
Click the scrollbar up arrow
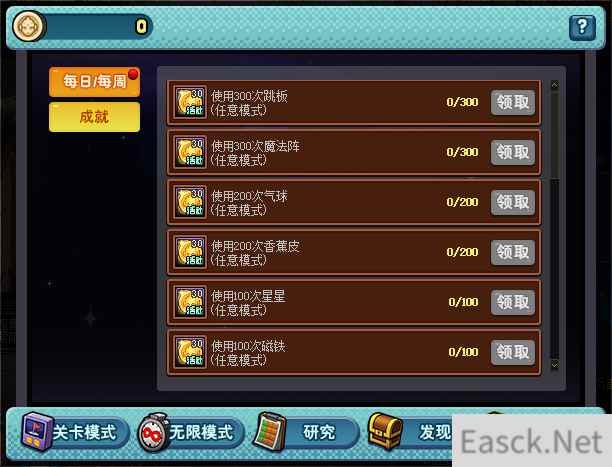tap(555, 85)
